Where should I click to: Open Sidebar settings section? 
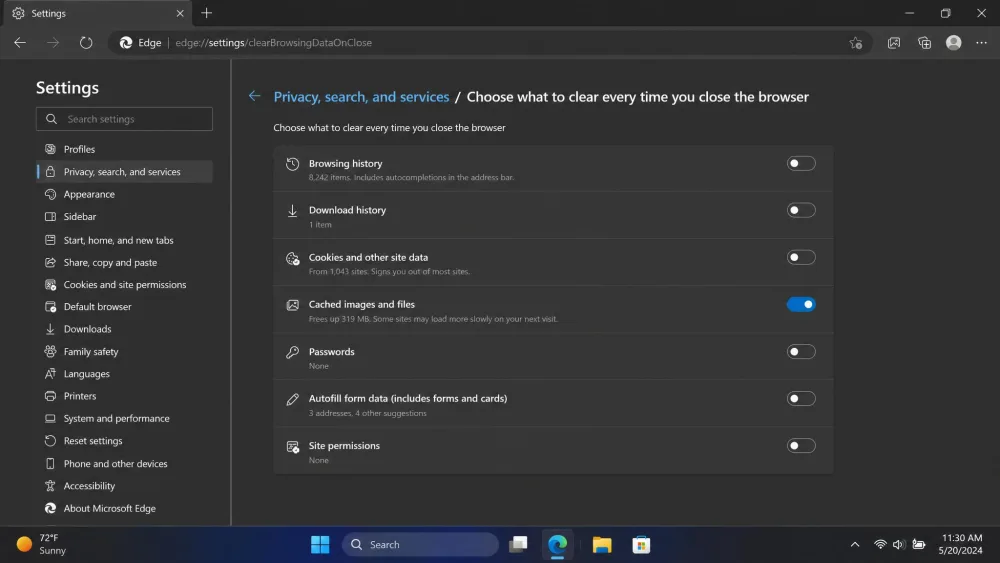click(124, 217)
